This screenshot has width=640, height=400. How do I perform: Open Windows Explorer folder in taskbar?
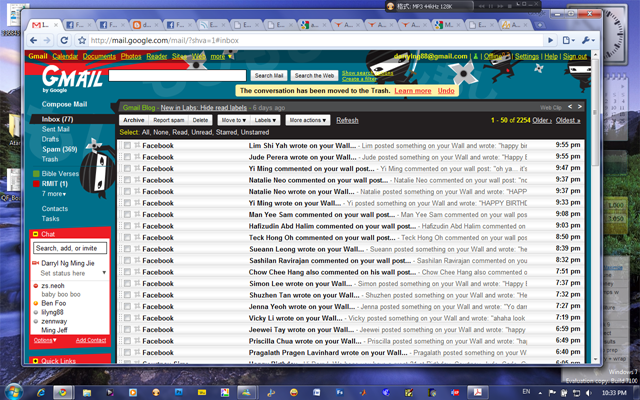pos(87,393)
